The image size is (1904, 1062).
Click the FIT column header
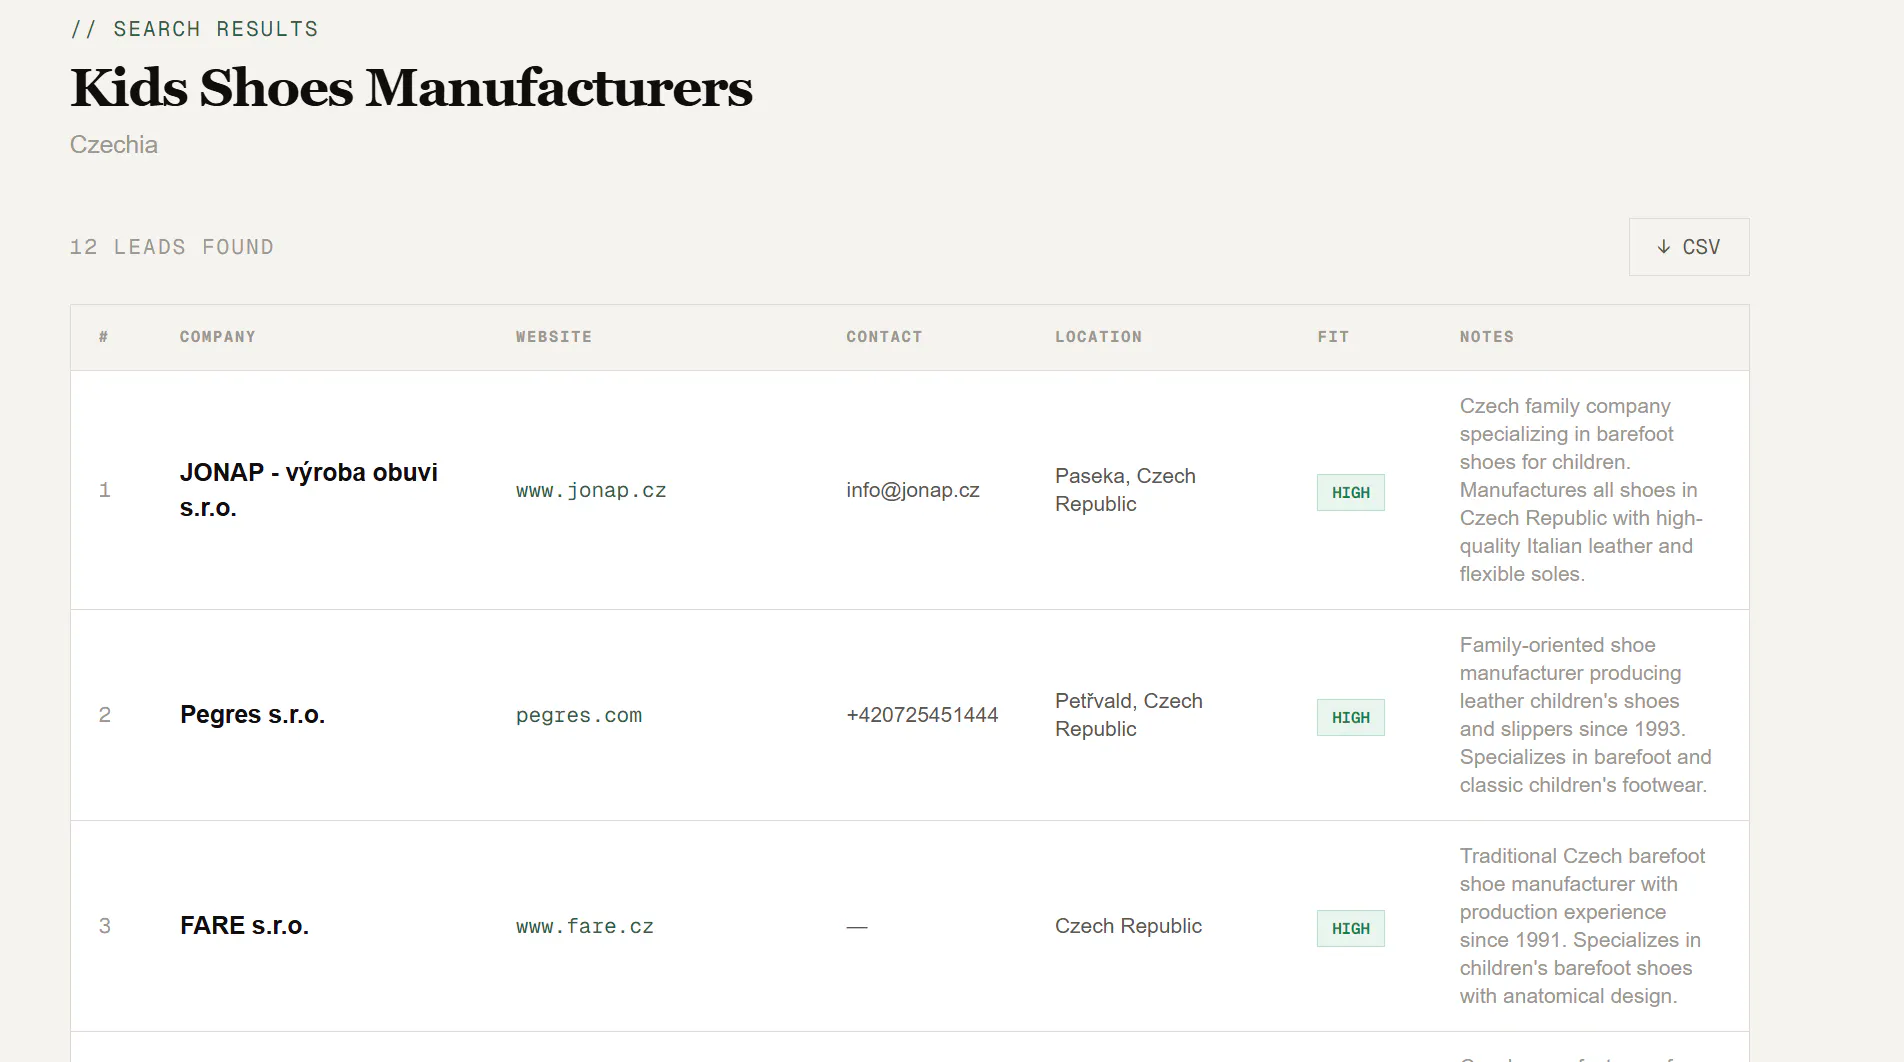[x=1333, y=337]
